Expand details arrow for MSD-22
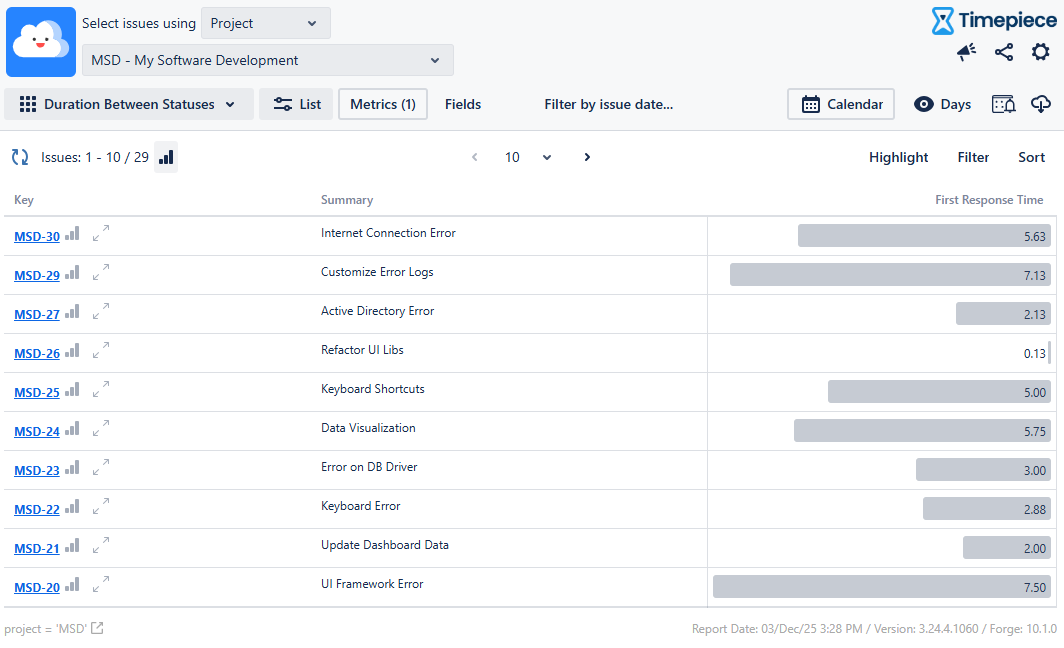 click(x=101, y=506)
